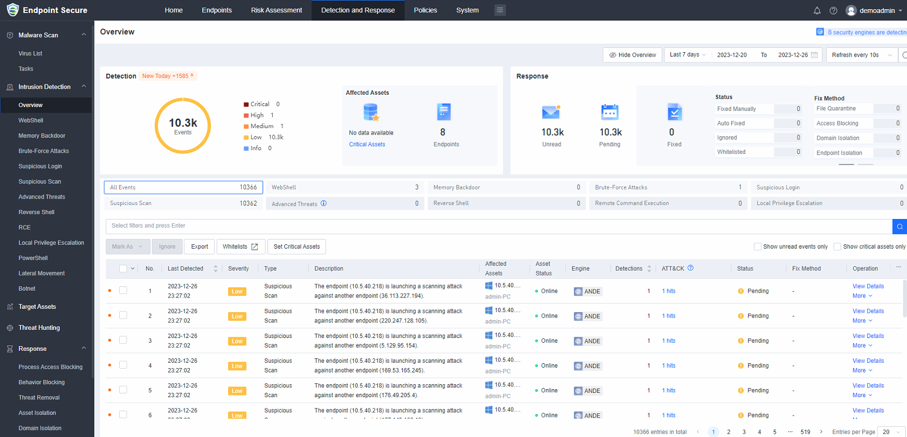This screenshot has height=437, width=907.
Task: Check the checkbox for row 1
Action: [123, 291]
